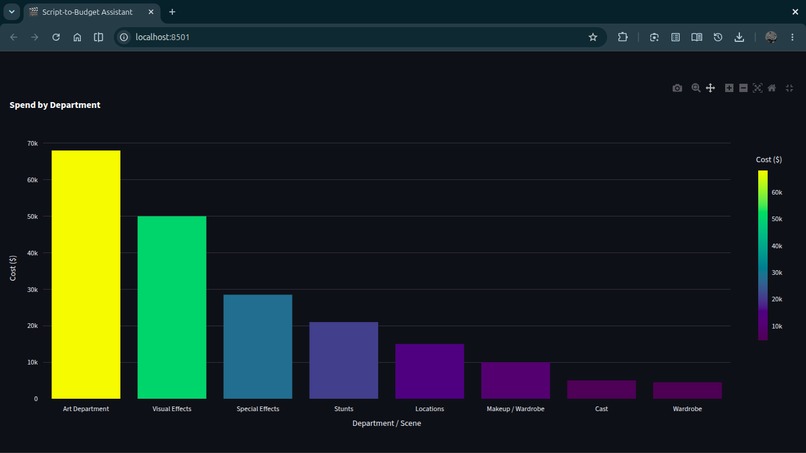
Task: Open the reading mode book icon
Action: click(x=697, y=37)
